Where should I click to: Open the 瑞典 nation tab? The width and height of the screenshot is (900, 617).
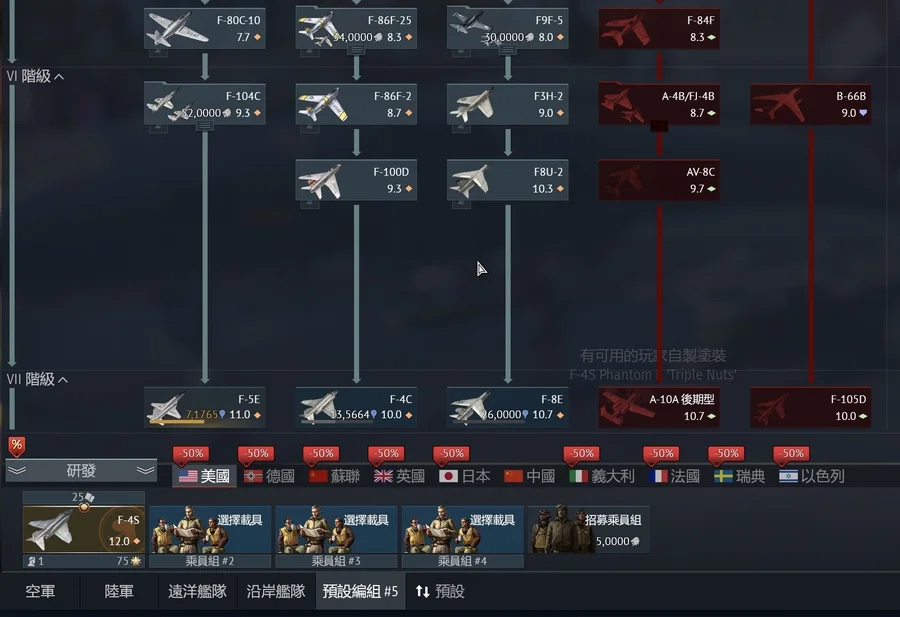(739, 476)
